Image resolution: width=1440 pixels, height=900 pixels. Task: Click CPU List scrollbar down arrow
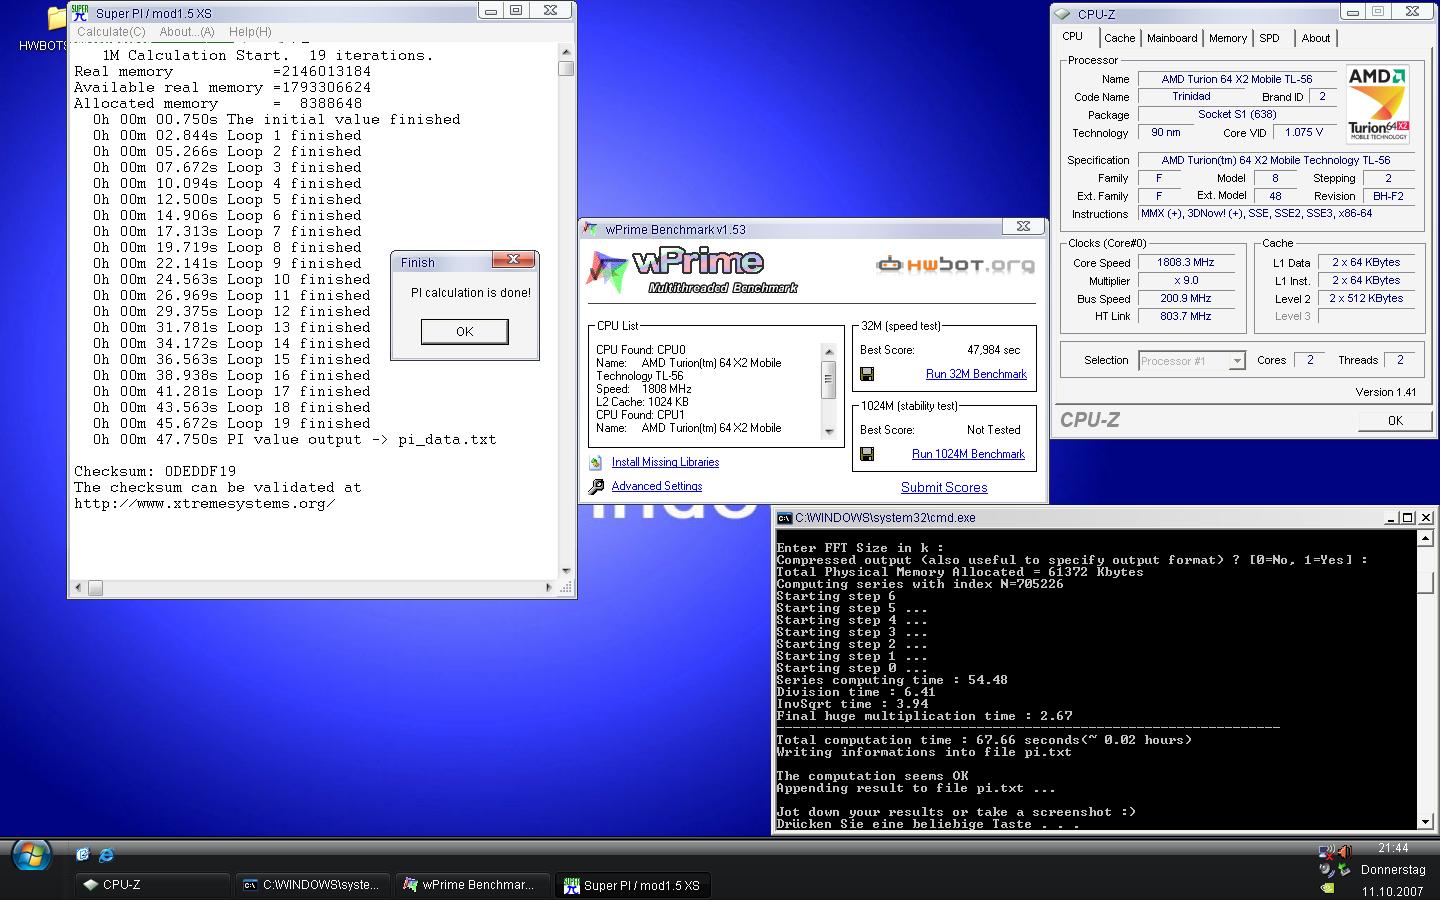point(828,432)
